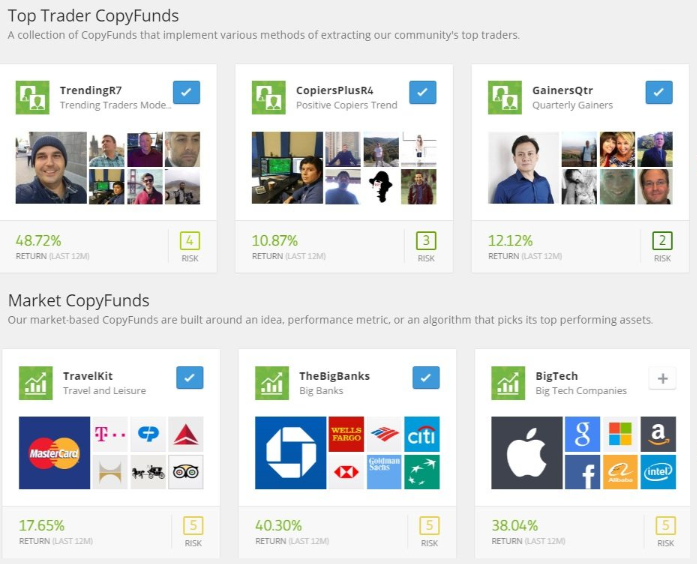Select the MasterCard logo in TravelKit

54,453
